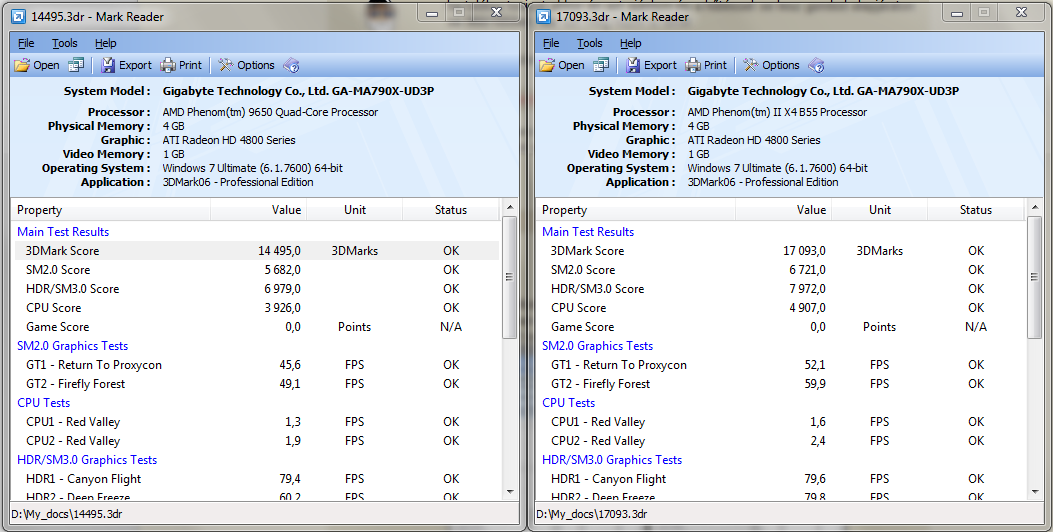Image resolution: width=1053 pixels, height=532 pixels.
Task: Click scrollbar thumb in 17093.3dr list
Action: (x=1035, y=277)
